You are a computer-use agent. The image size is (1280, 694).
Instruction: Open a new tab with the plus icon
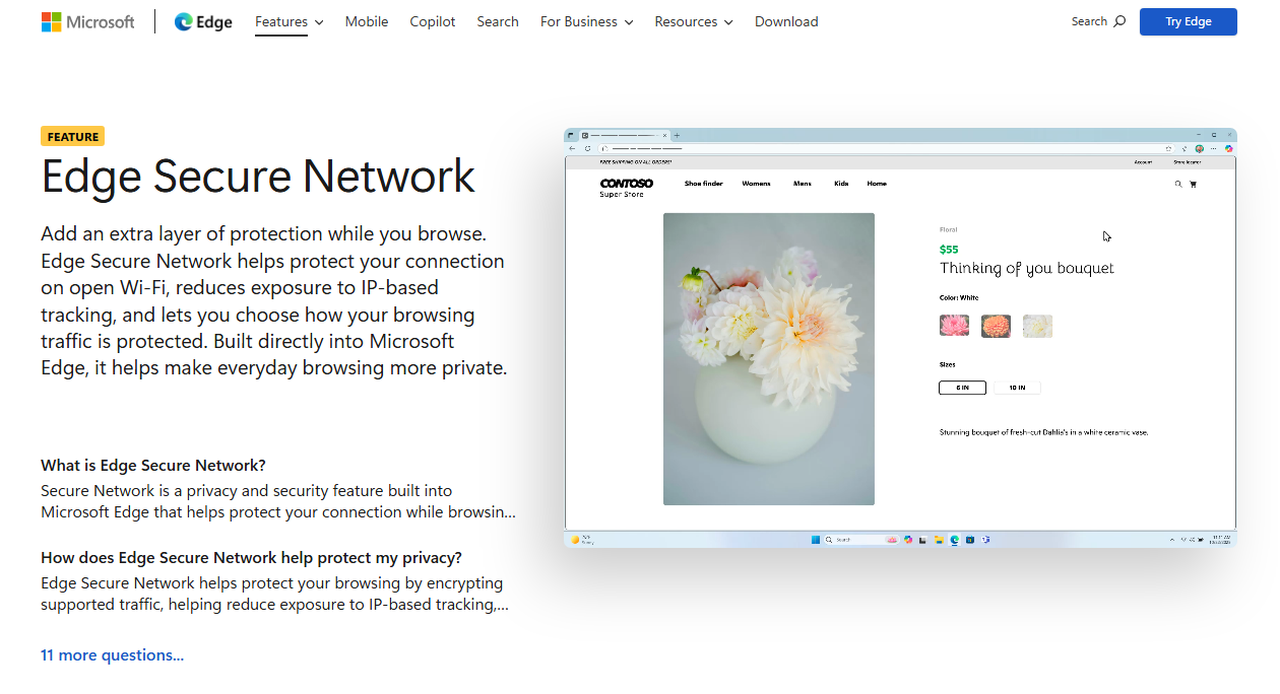tap(677, 135)
